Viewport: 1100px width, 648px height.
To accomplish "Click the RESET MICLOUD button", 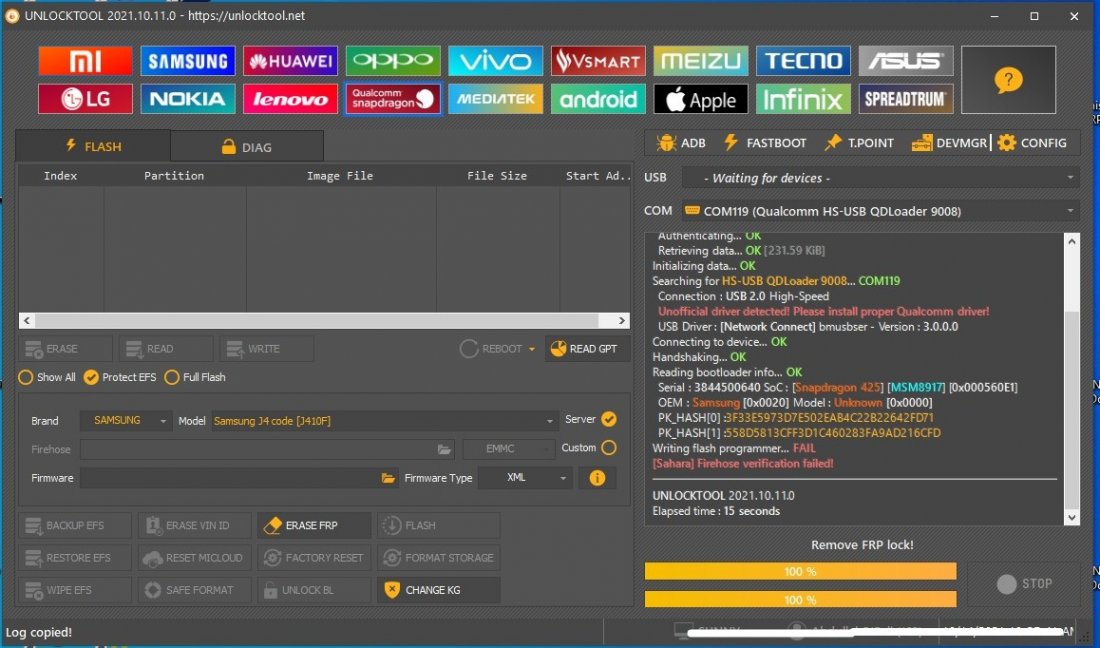I will pos(194,558).
